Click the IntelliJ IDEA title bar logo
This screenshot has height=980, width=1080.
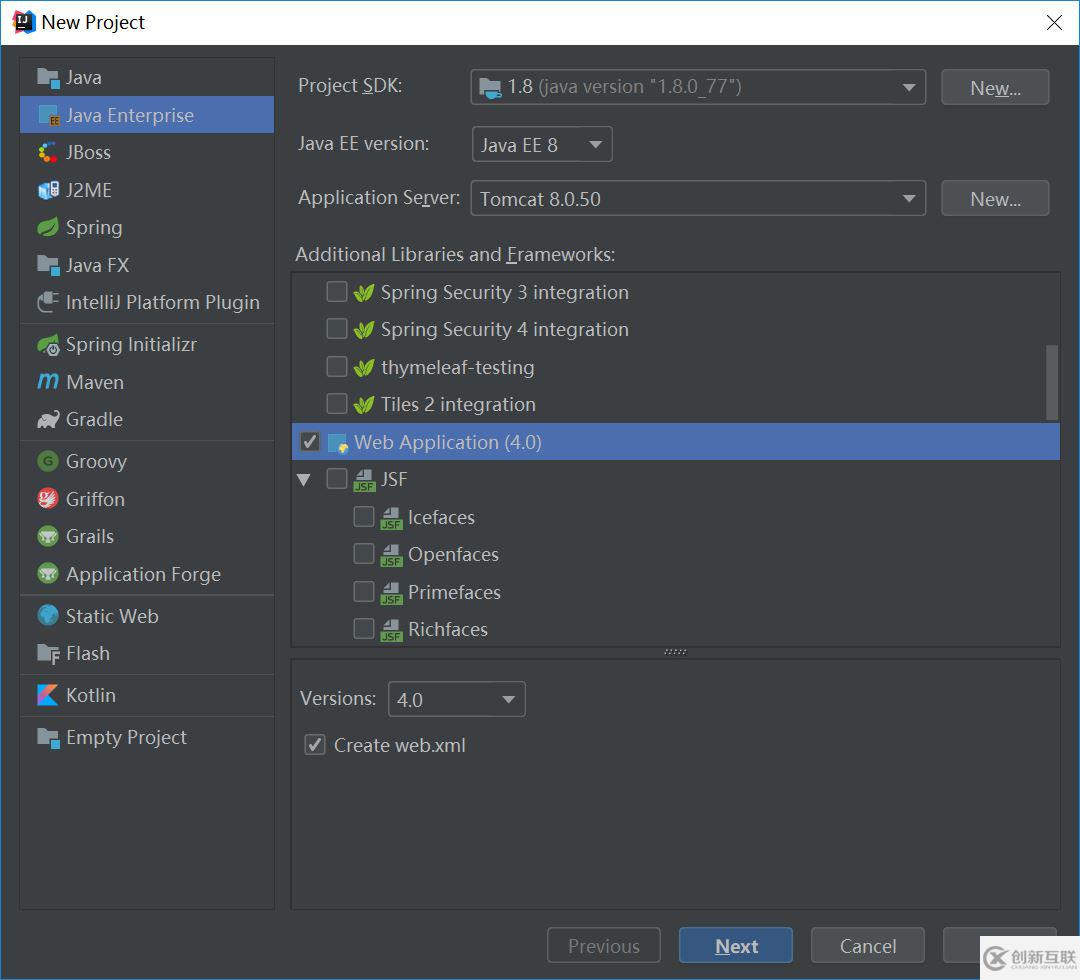point(23,22)
